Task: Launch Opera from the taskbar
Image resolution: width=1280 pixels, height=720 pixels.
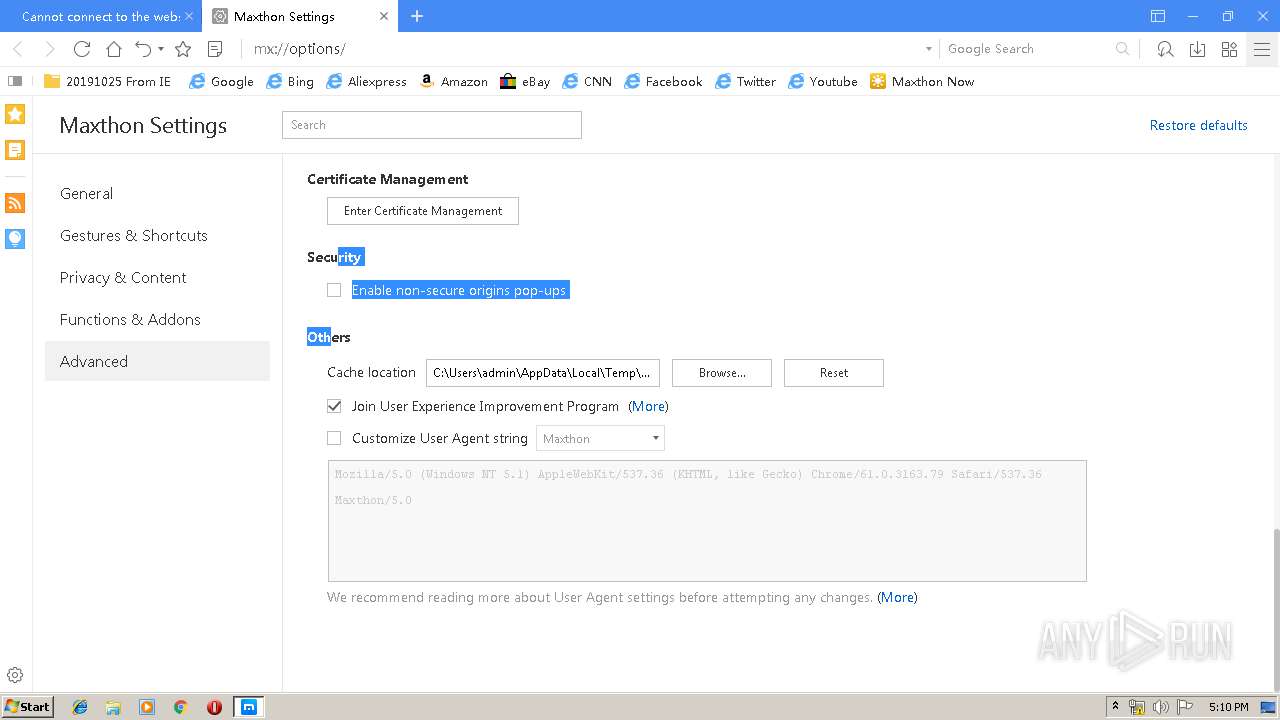Action: [214, 707]
